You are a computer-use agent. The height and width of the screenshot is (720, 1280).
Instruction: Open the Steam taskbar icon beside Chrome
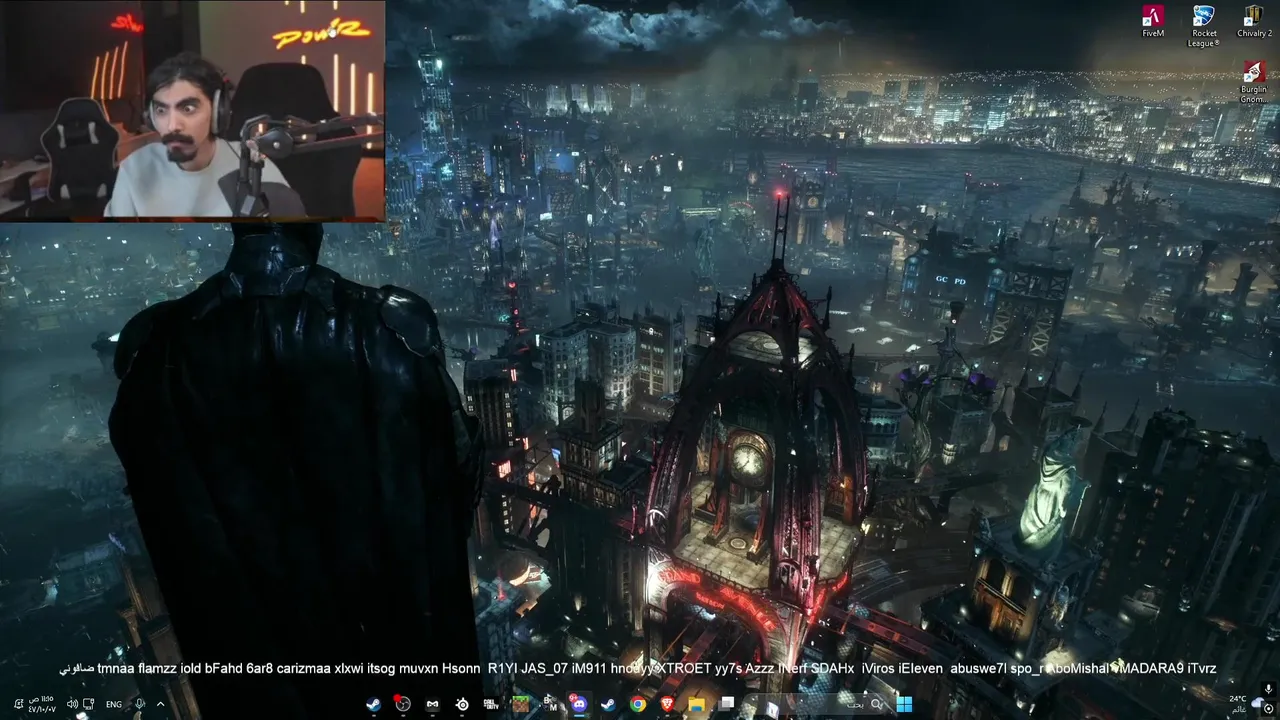point(608,704)
